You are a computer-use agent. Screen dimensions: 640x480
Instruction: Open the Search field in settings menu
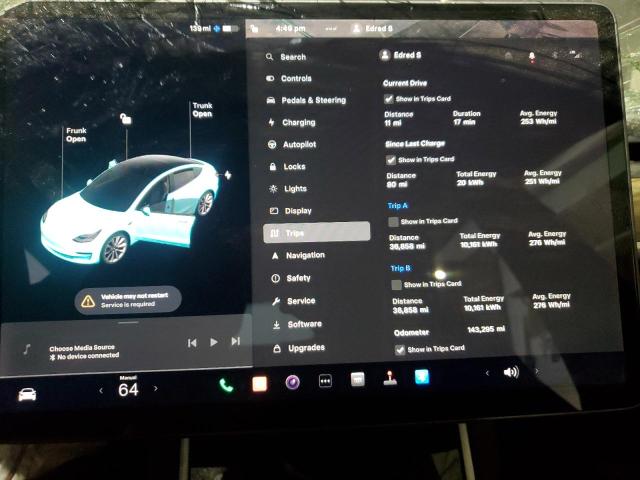(x=286, y=57)
